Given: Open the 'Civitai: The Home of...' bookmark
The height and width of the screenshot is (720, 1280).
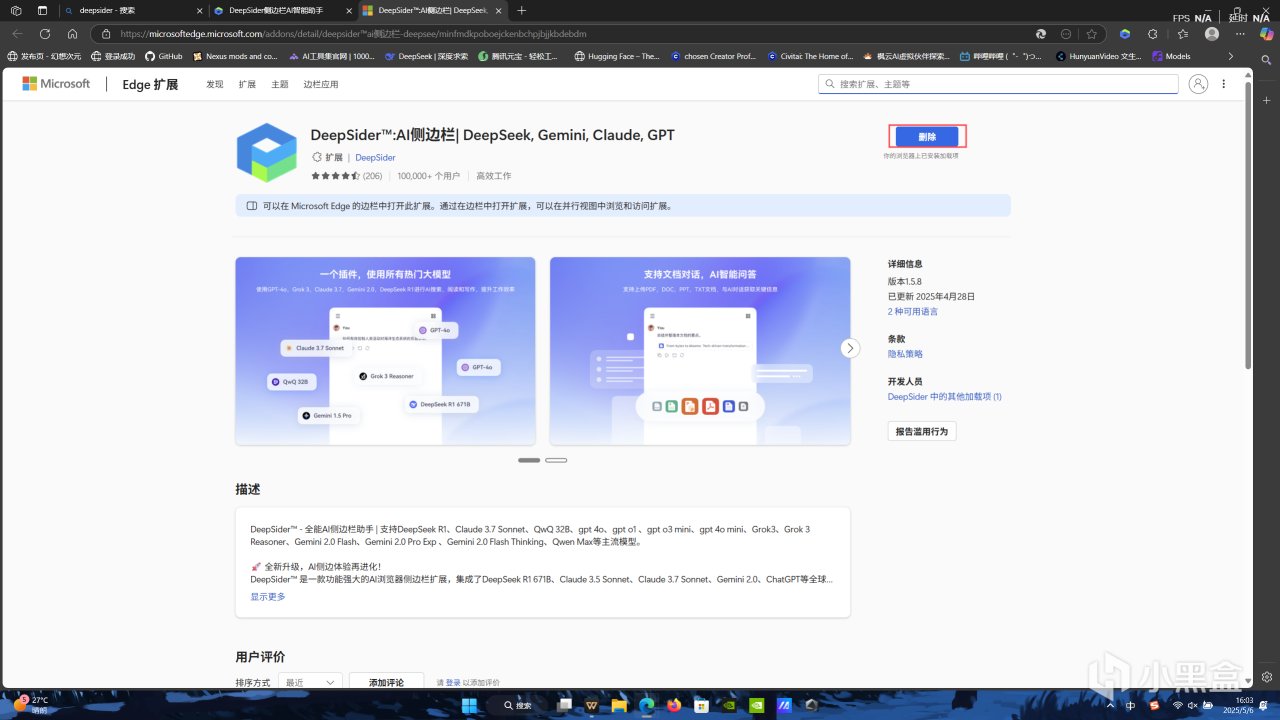Looking at the screenshot, I should pos(812,56).
